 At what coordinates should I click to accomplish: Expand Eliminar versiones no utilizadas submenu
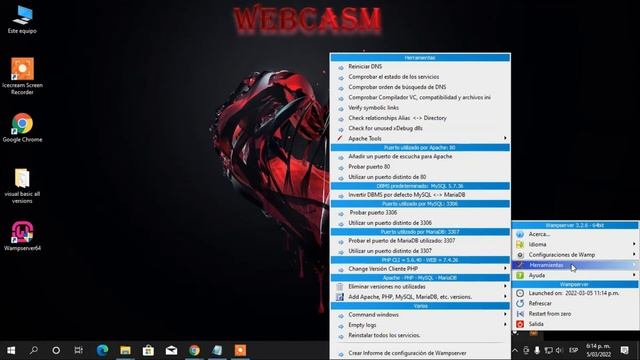[x=505, y=287]
